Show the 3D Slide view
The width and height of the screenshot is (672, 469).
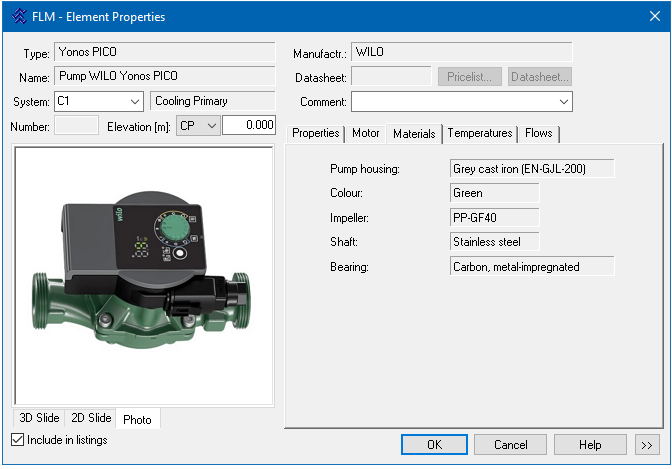[39, 418]
